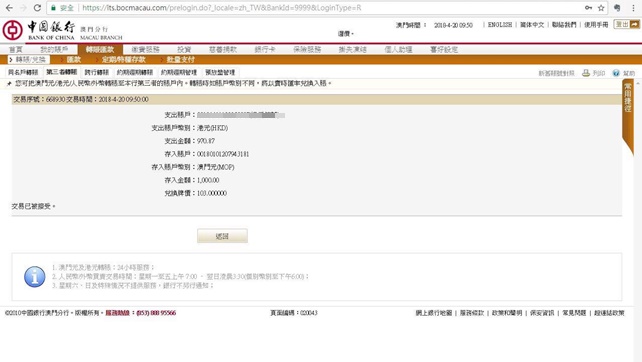Open the 網上銀行地圖 footer link

[434, 313]
